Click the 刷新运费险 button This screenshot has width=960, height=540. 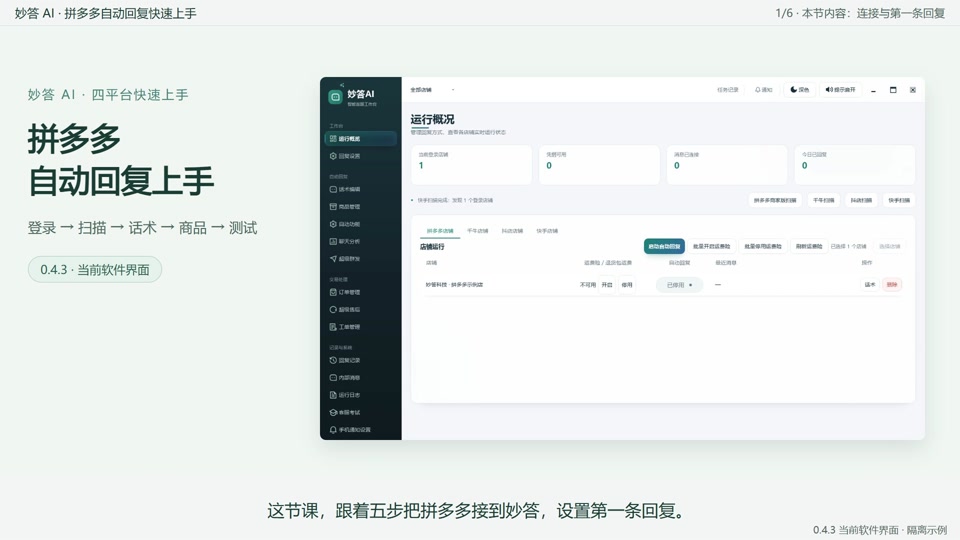(809, 246)
